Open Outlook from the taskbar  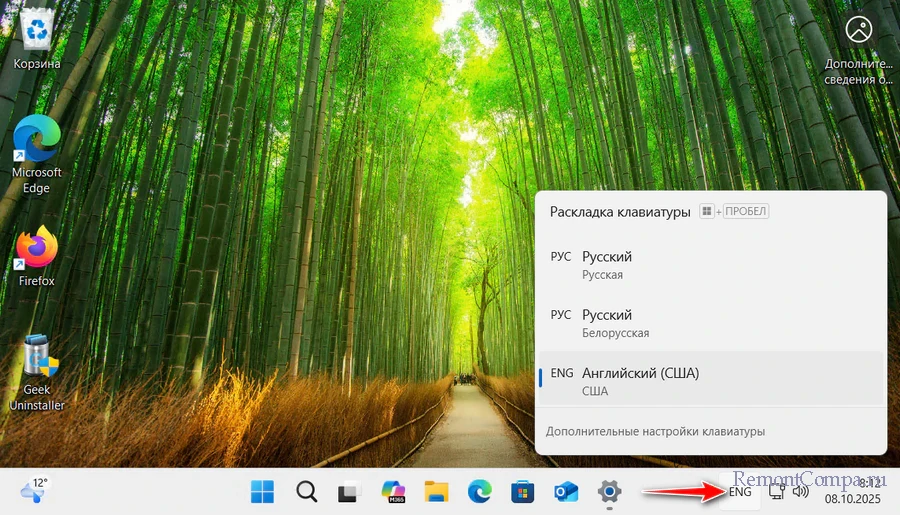coord(565,491)
